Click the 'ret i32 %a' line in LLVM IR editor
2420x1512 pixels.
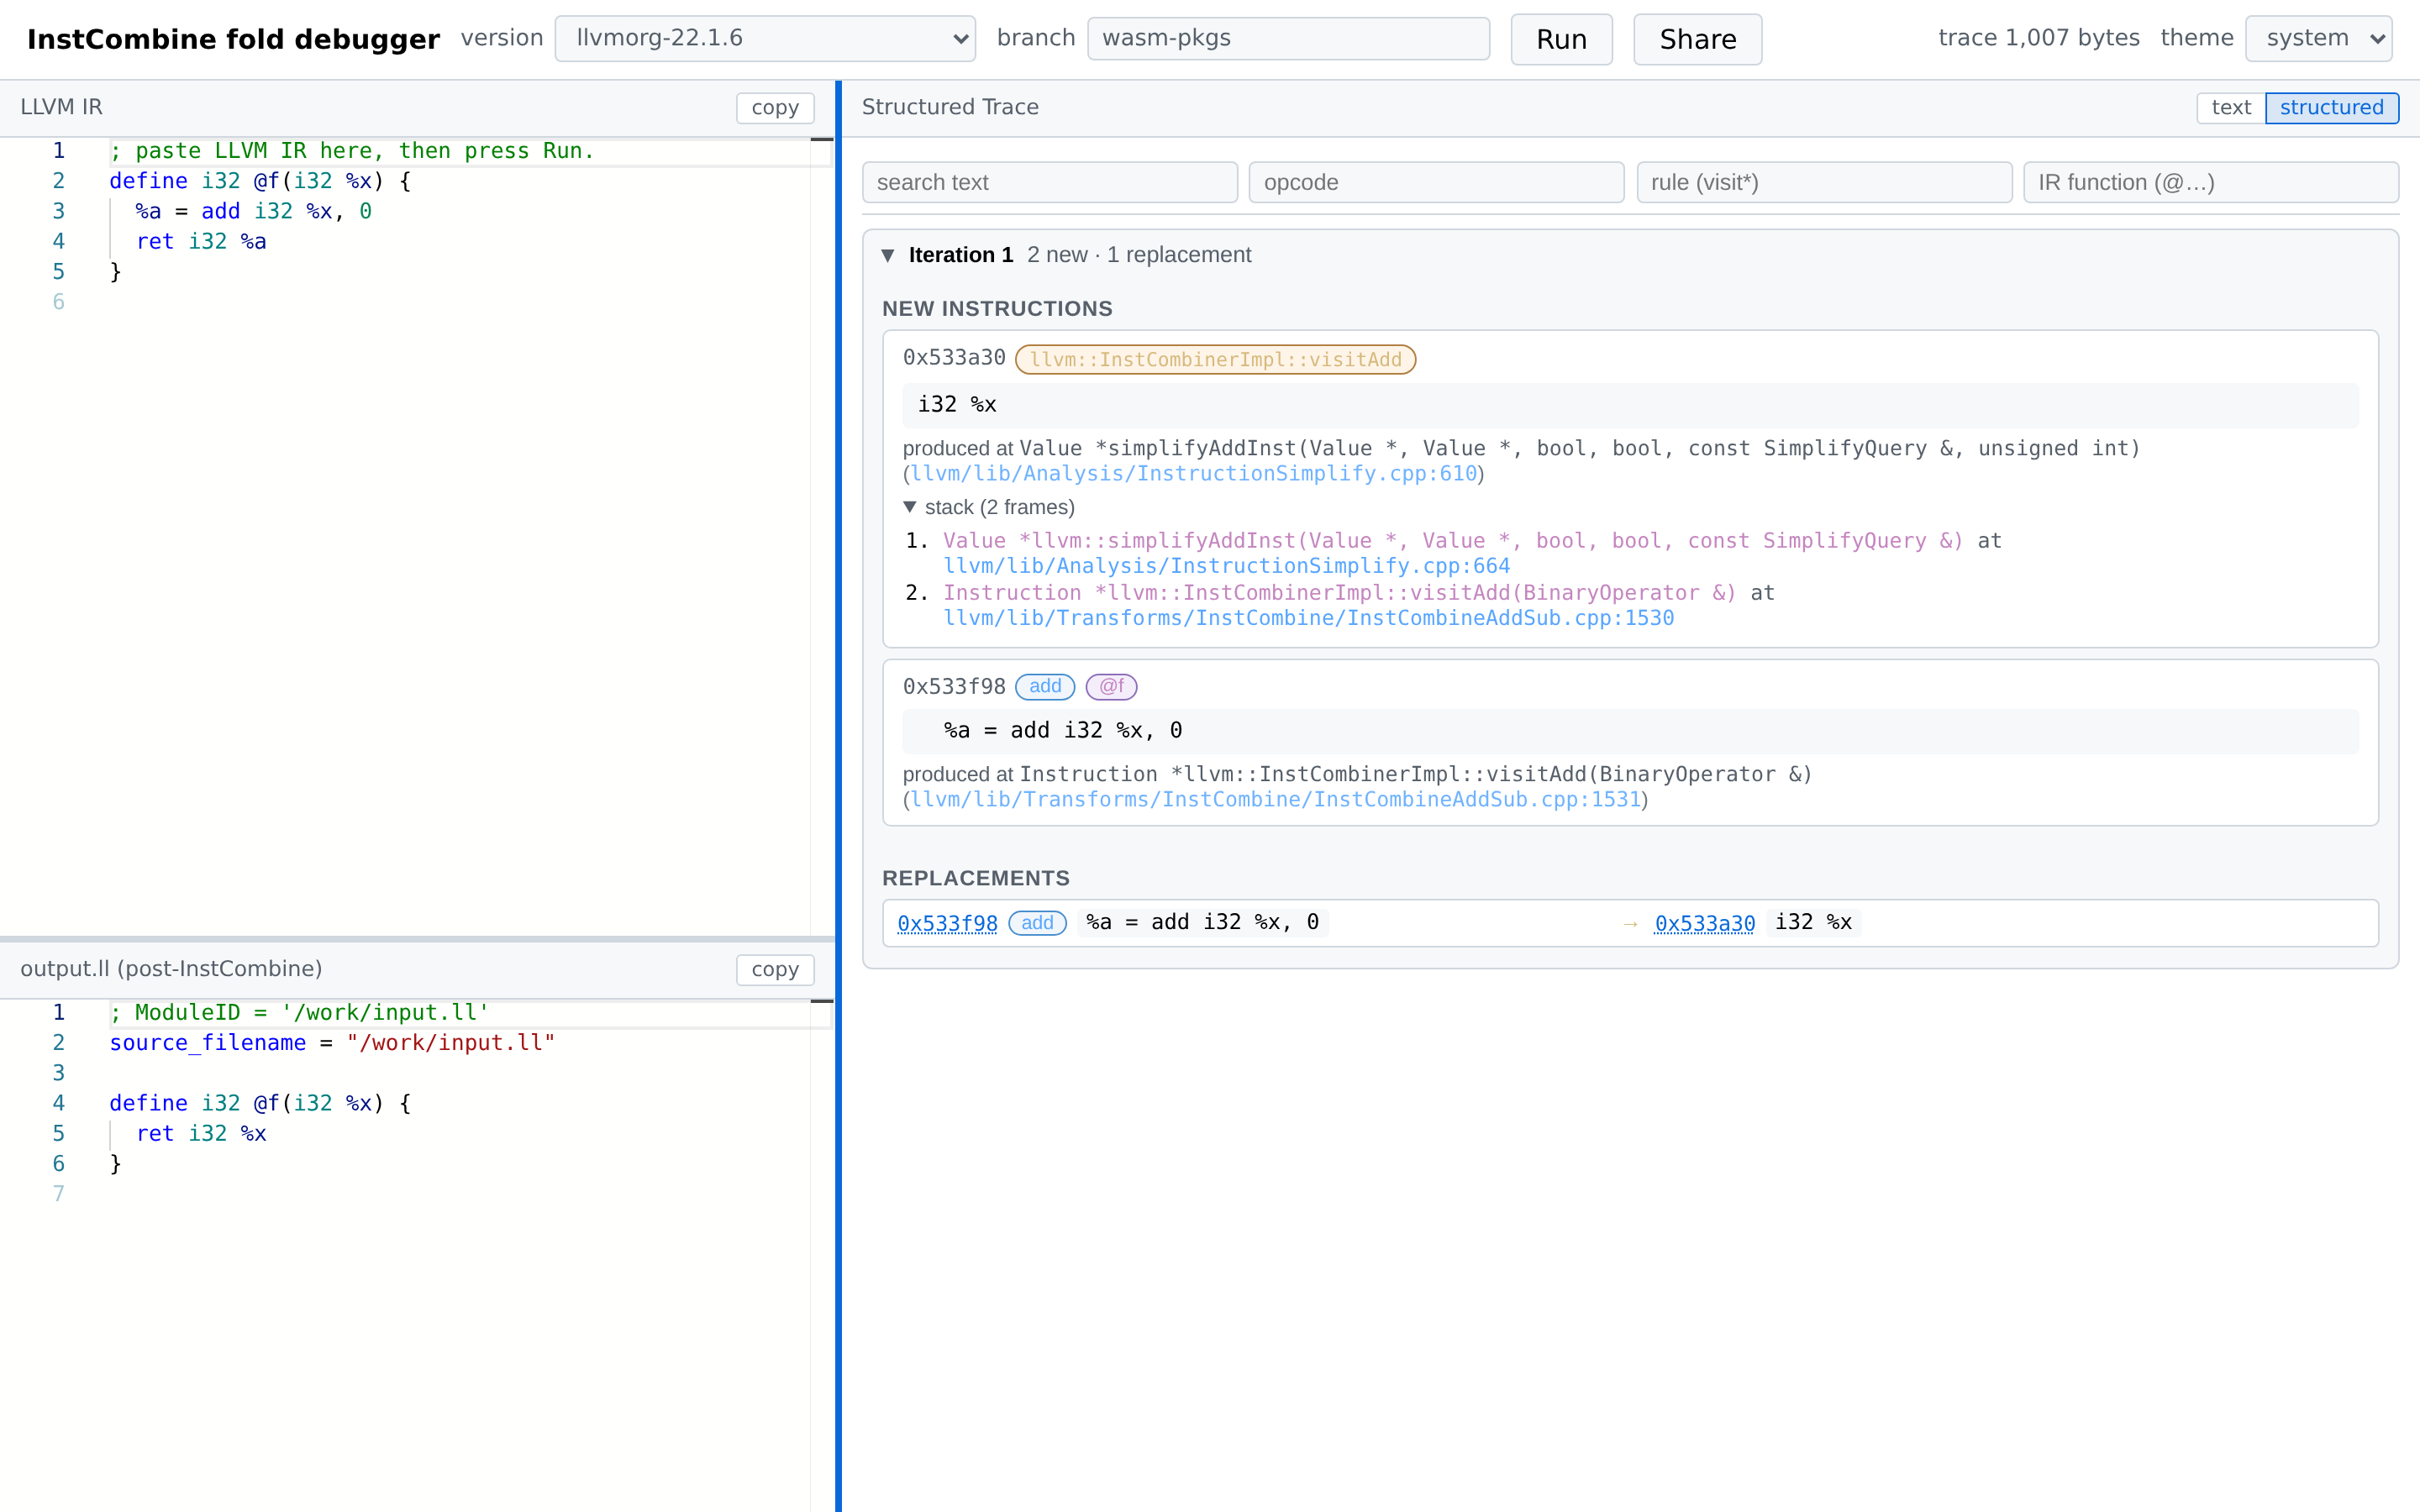pos(201,241)
